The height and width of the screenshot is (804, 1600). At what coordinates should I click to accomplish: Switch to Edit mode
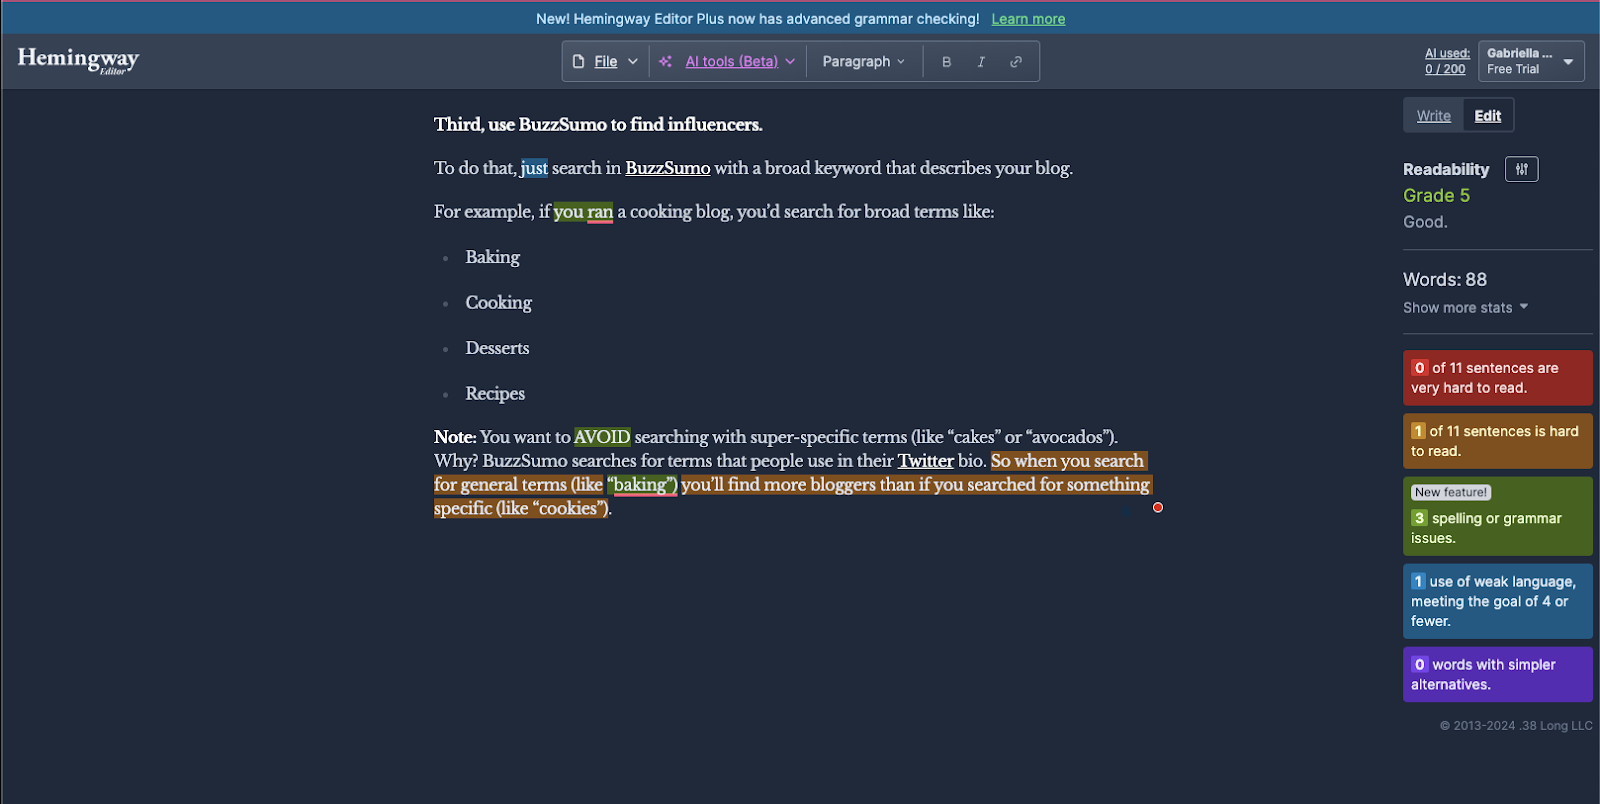(1487, 115)
